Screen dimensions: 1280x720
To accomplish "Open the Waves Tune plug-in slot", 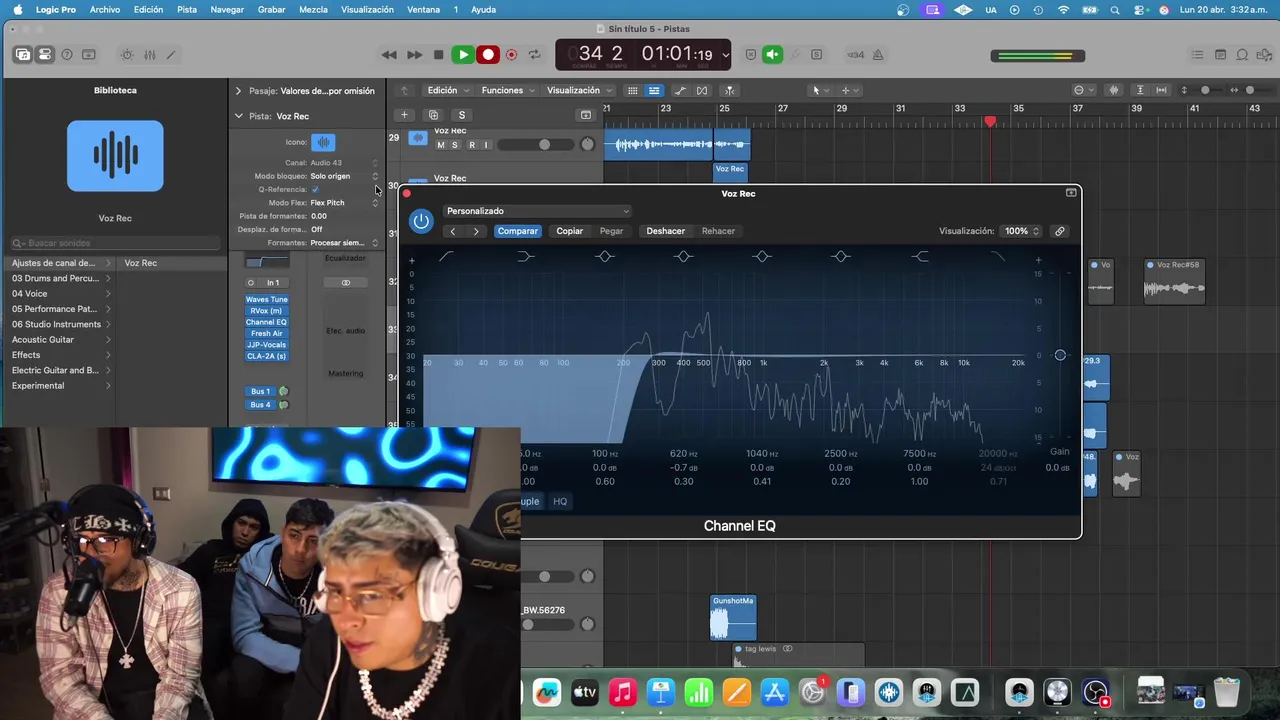I will pos(267,299).
